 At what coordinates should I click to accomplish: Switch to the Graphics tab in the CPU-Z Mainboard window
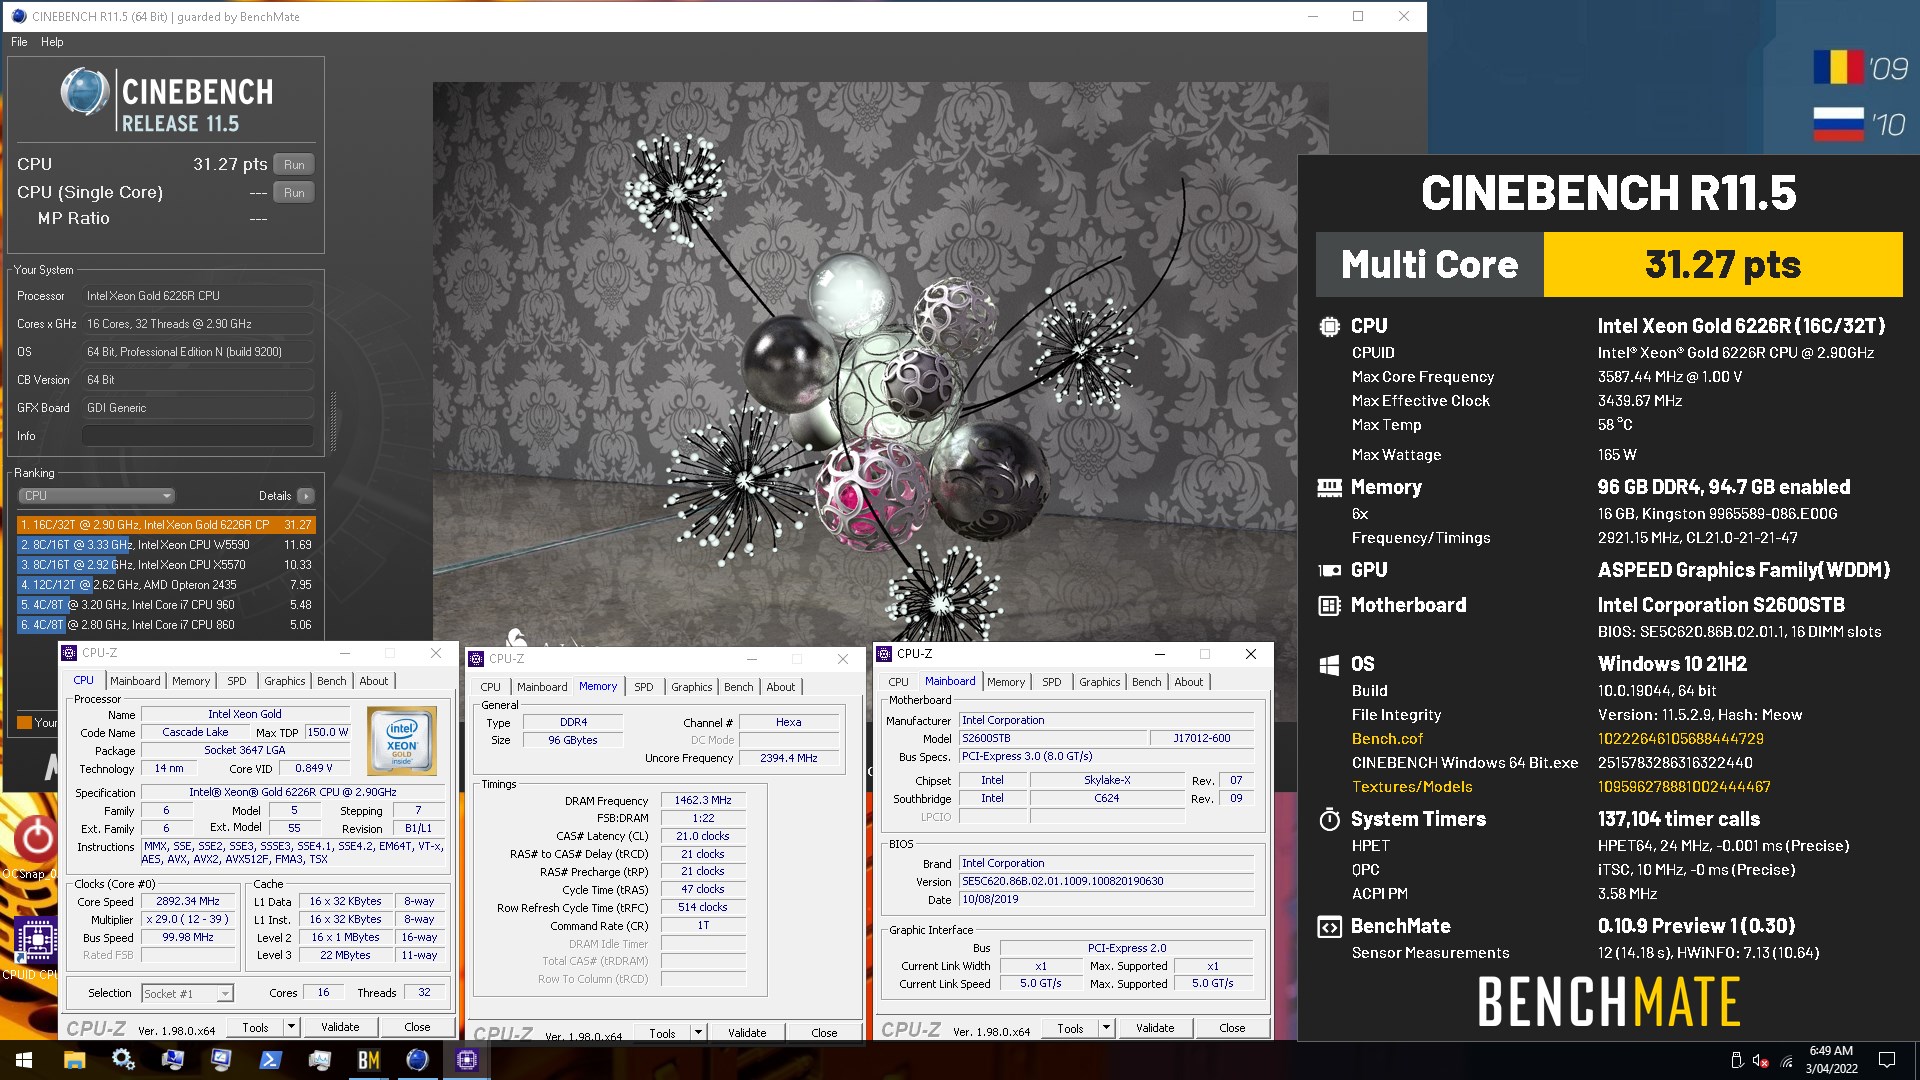coord(1099,682)
